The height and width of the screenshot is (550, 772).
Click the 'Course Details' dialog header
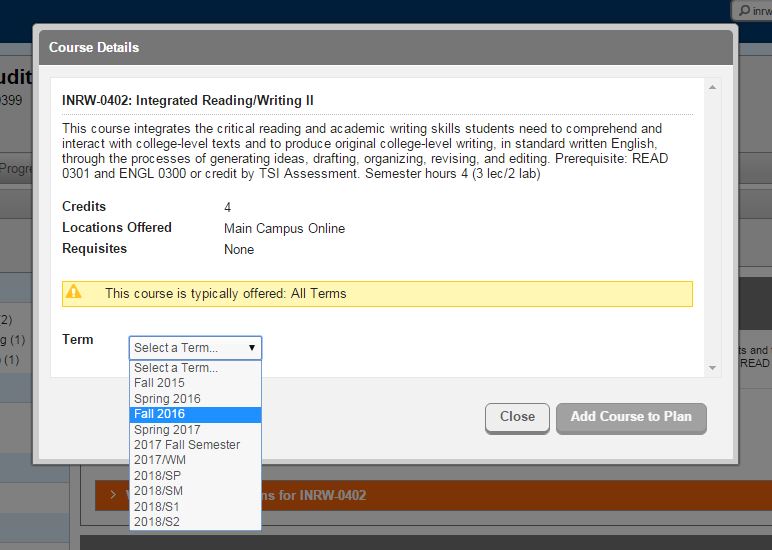386,47
